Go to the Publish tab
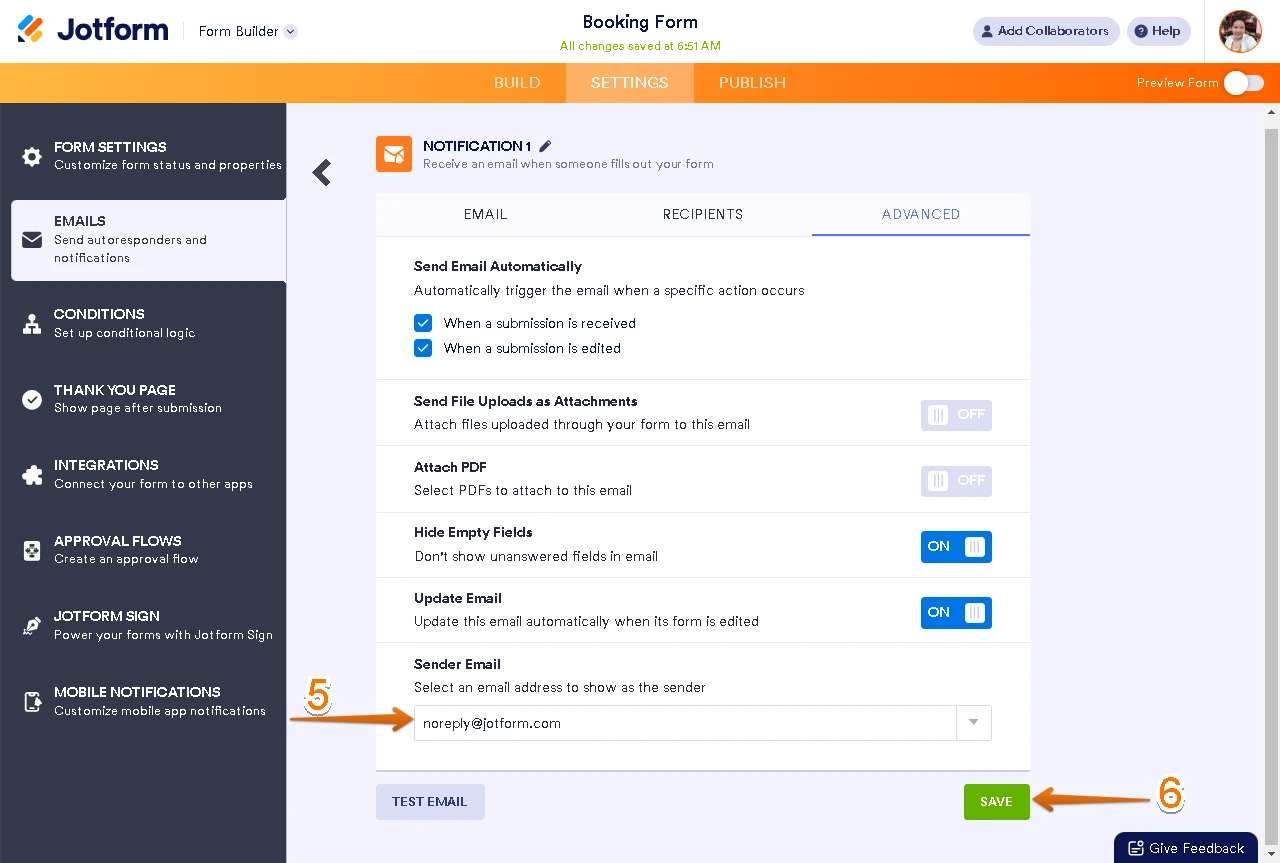The image size is (1280, 863). [x=752, y=83]
